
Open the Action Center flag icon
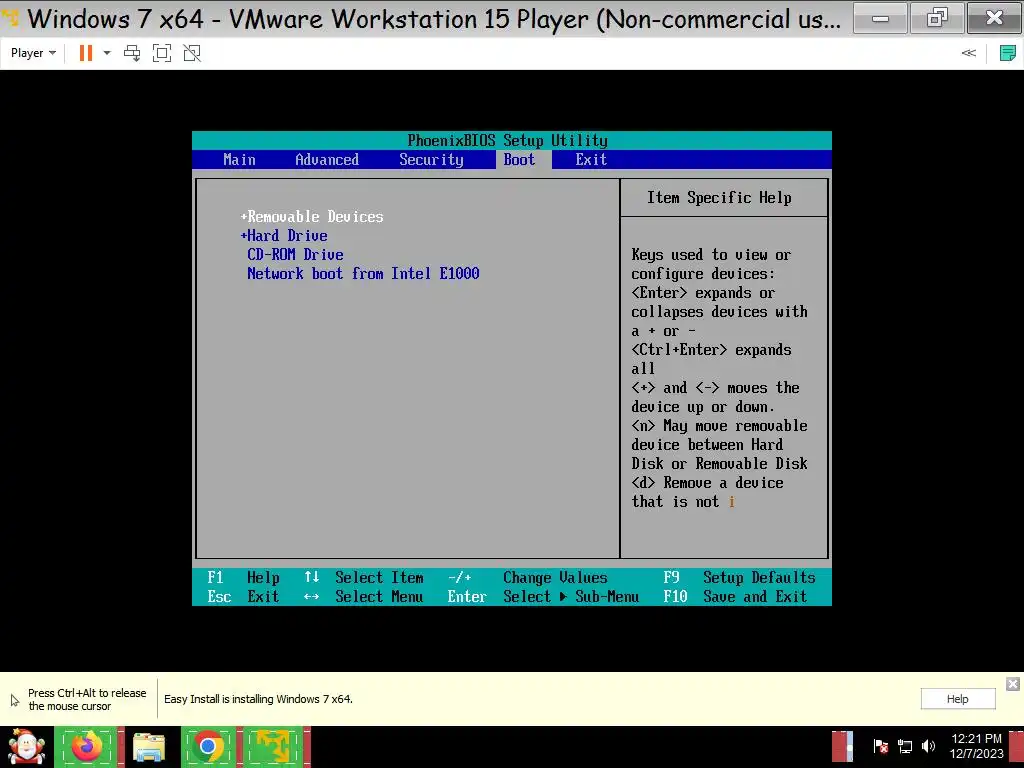pos(880,746)
